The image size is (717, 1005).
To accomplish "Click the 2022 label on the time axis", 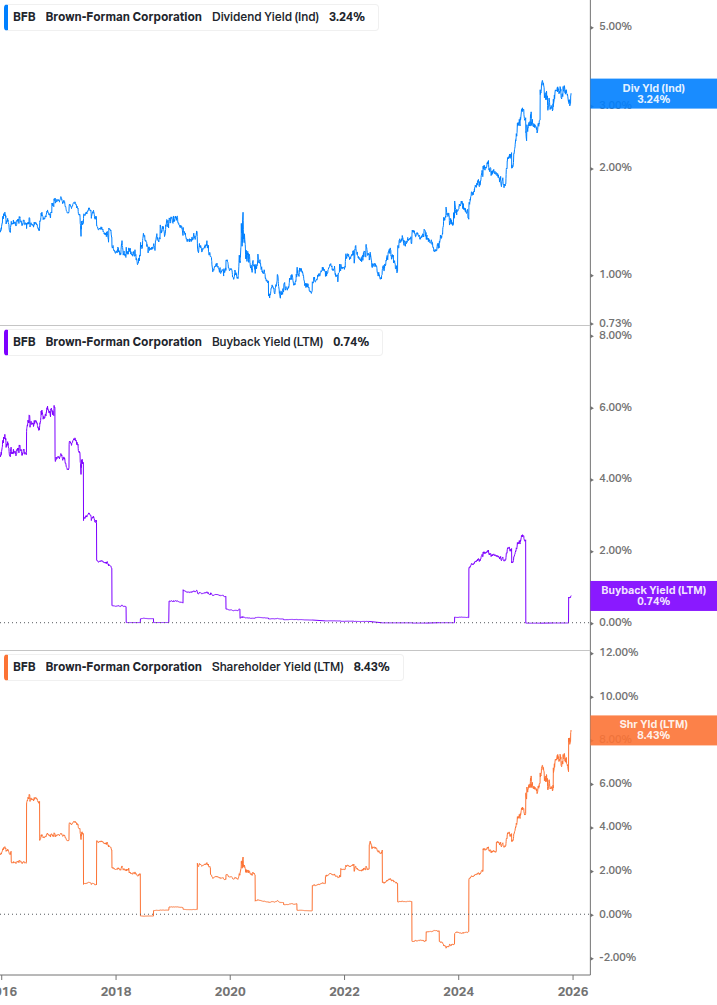I will tap(344, 992).
